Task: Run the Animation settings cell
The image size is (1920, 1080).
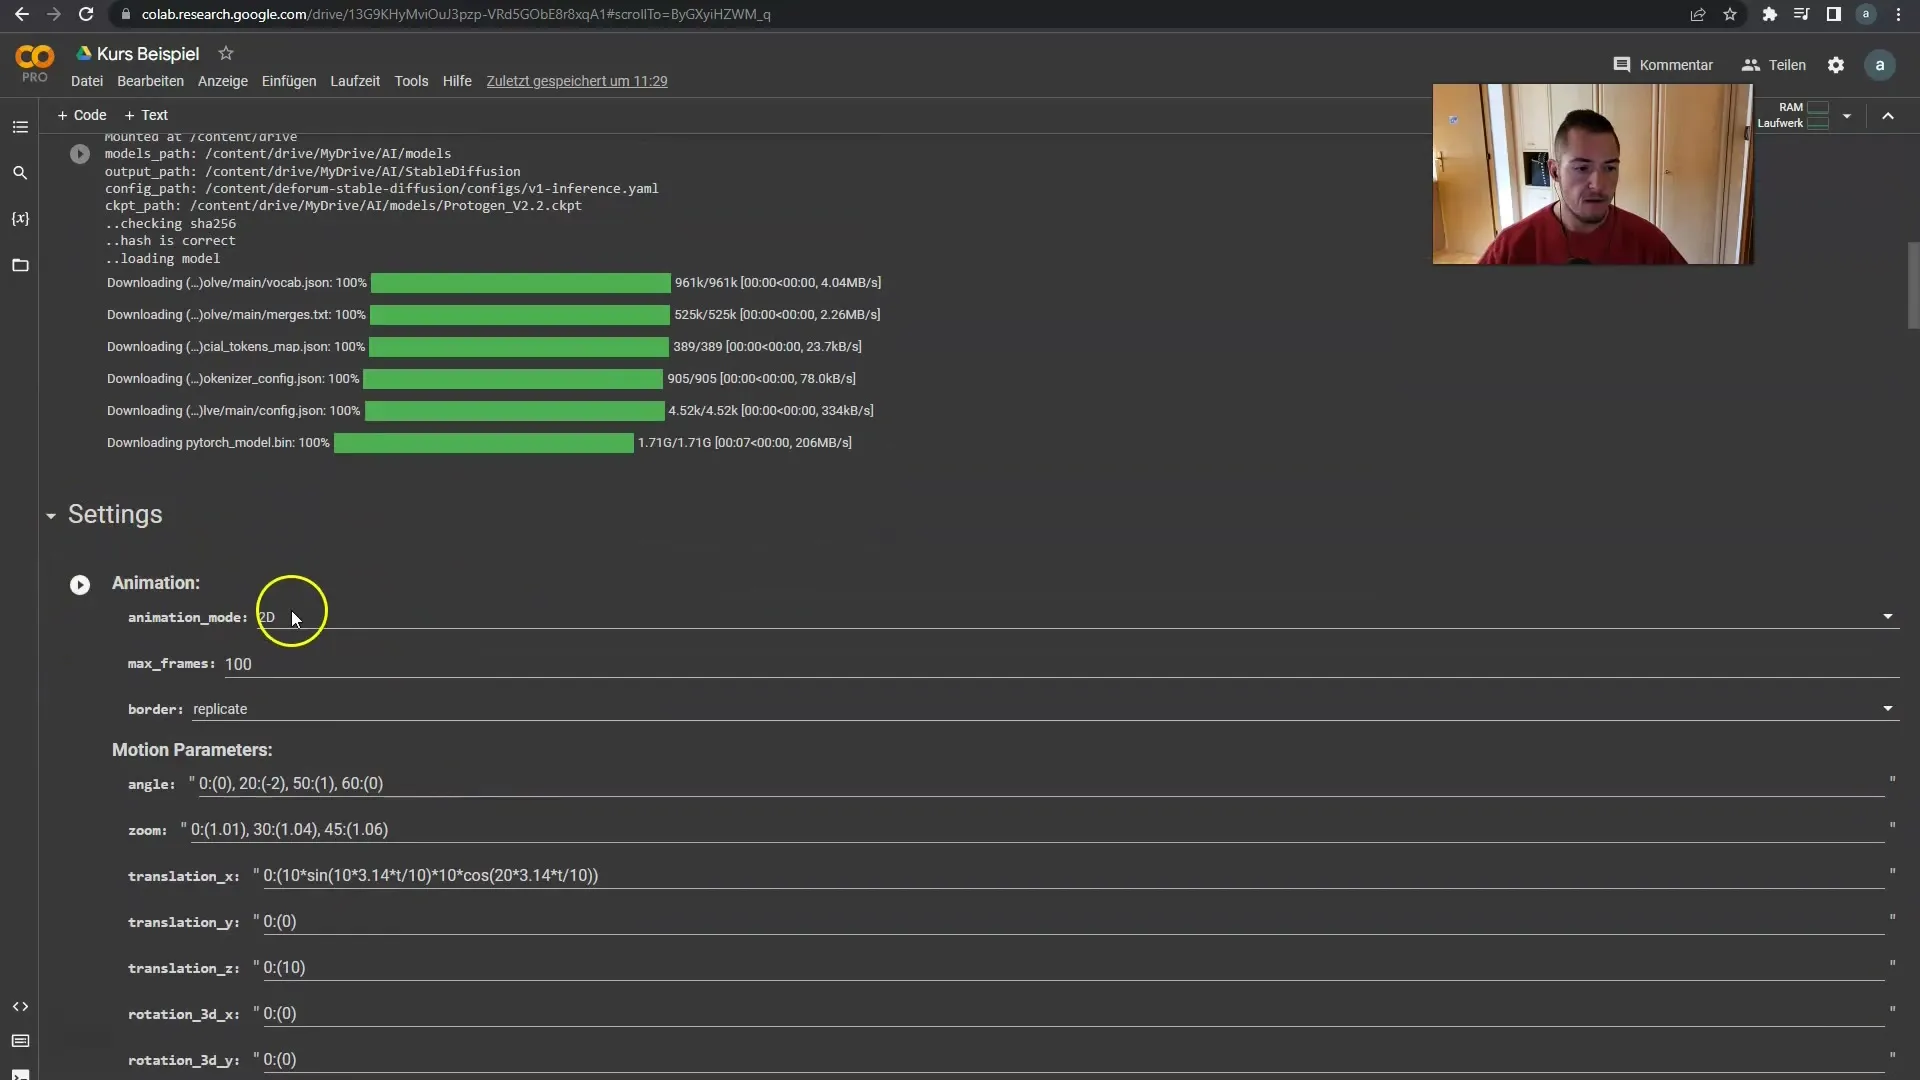Action: coord(80,585)
